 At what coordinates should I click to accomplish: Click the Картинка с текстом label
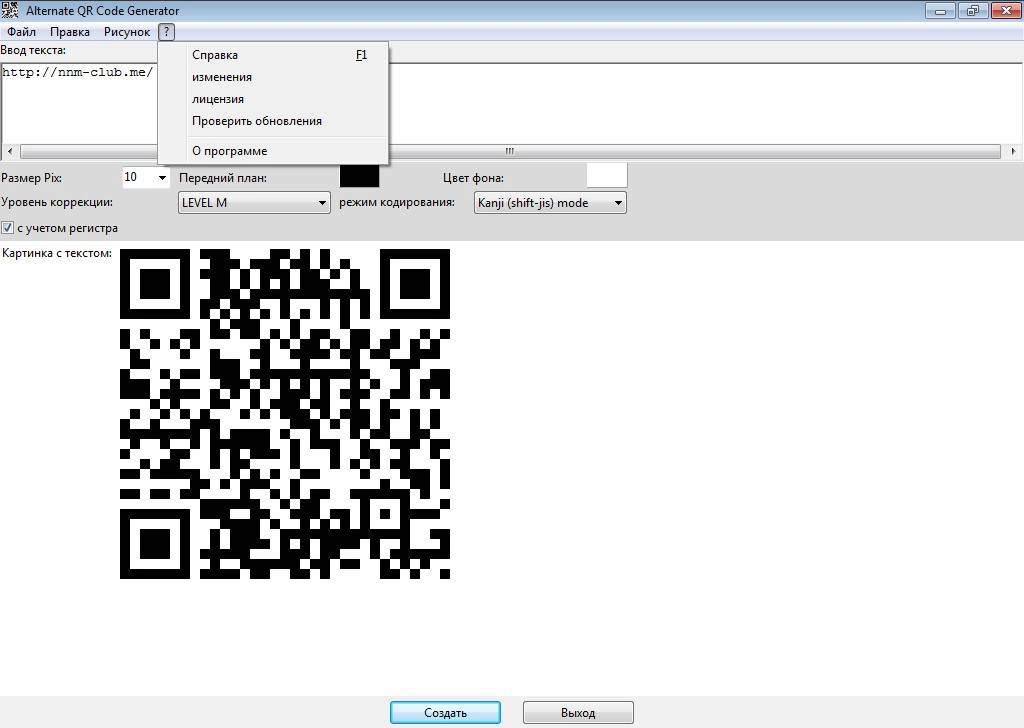[x=57, y=253]
